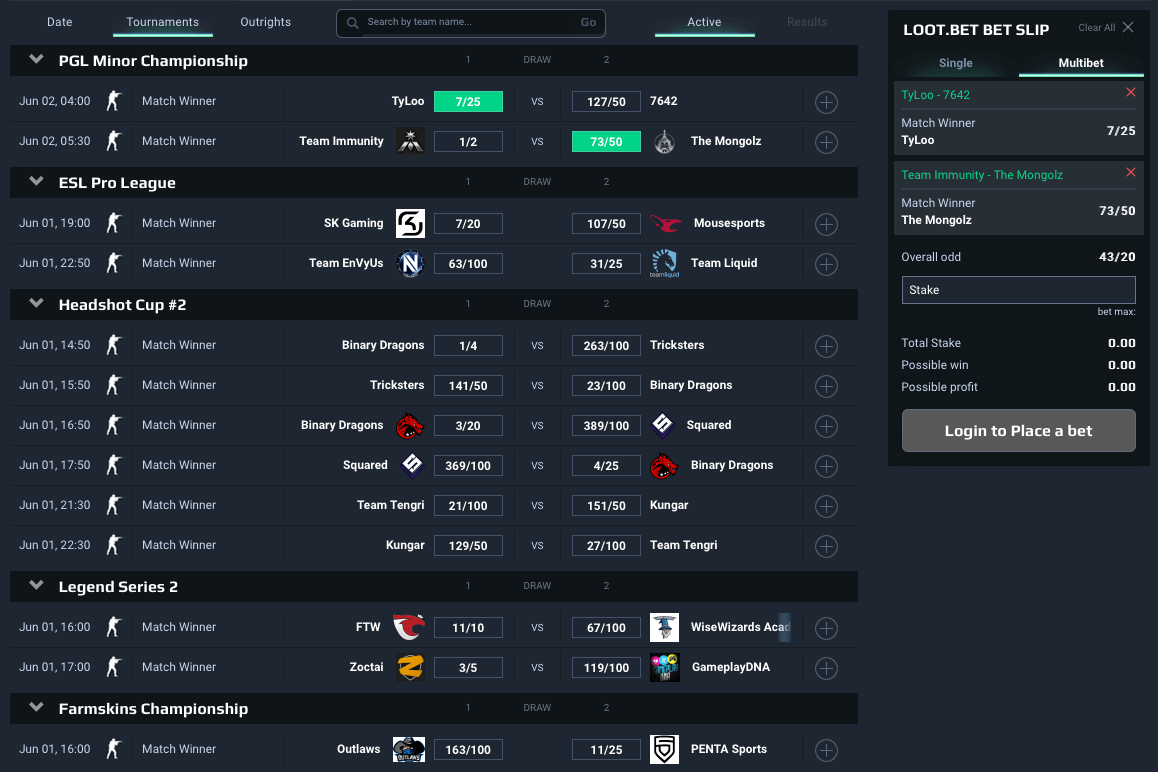The image size is (1158, 772).
Task: Select Team Liquid odds 31/25
Action: click(x=606, y=263)
